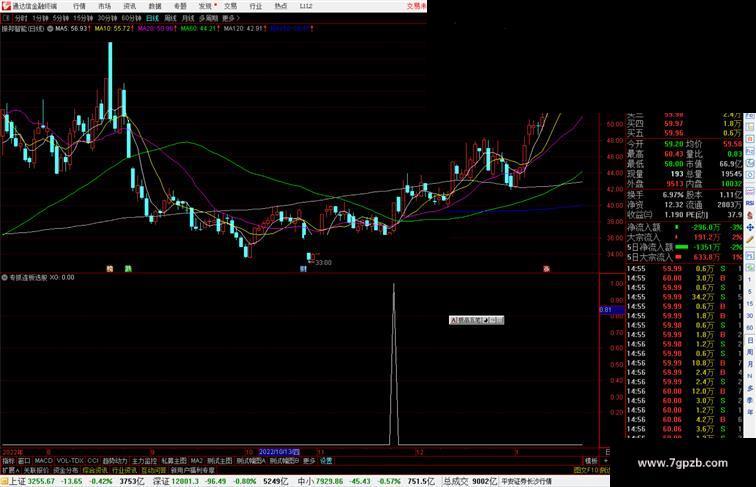Switch chart to 1分钟 period
756x487 pixels.
(x=40, y=18)
